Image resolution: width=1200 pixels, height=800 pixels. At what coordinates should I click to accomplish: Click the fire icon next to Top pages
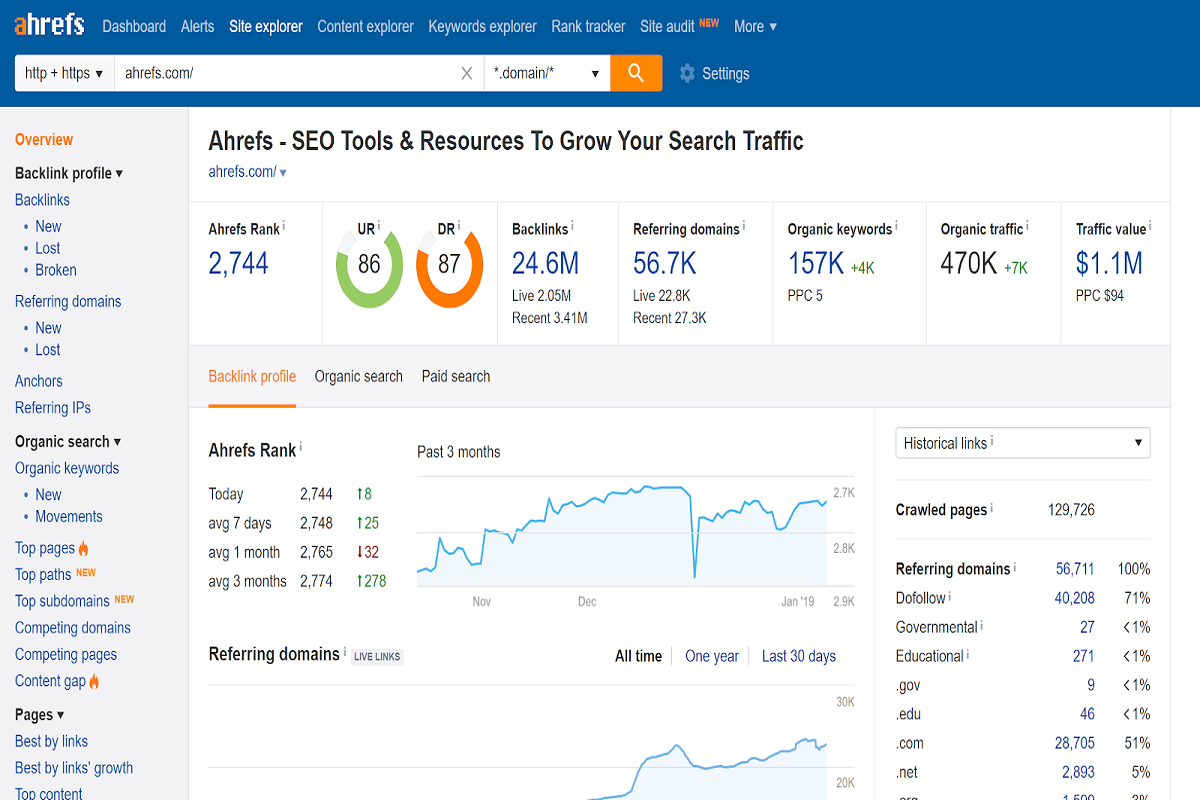pyautogui.click(x=84, y=548)
